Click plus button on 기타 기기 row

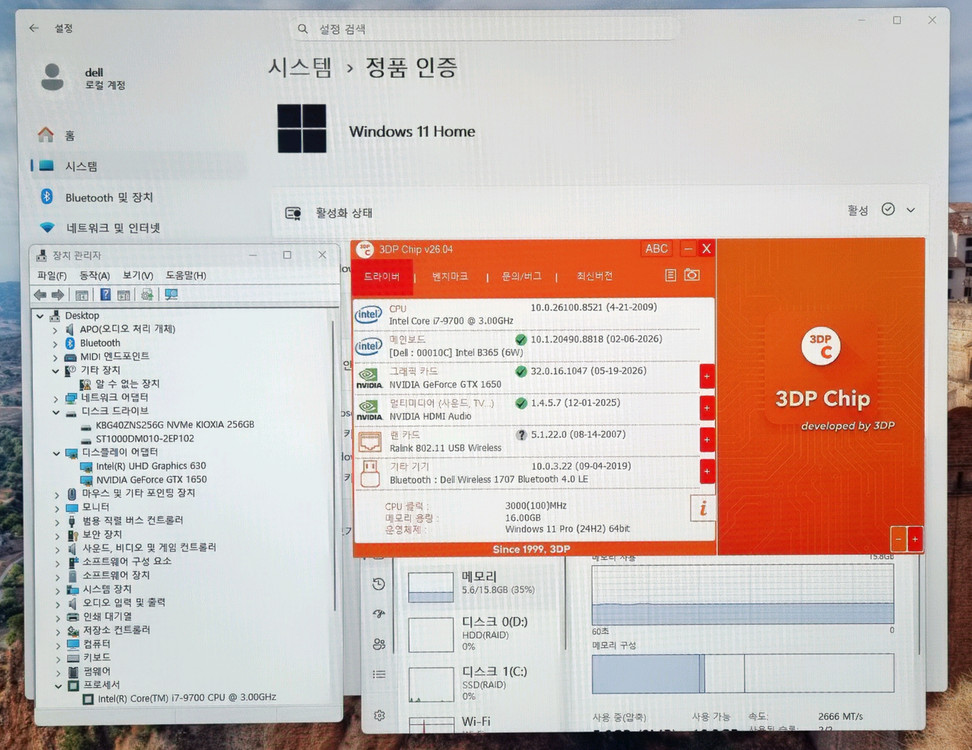point(706,472)
